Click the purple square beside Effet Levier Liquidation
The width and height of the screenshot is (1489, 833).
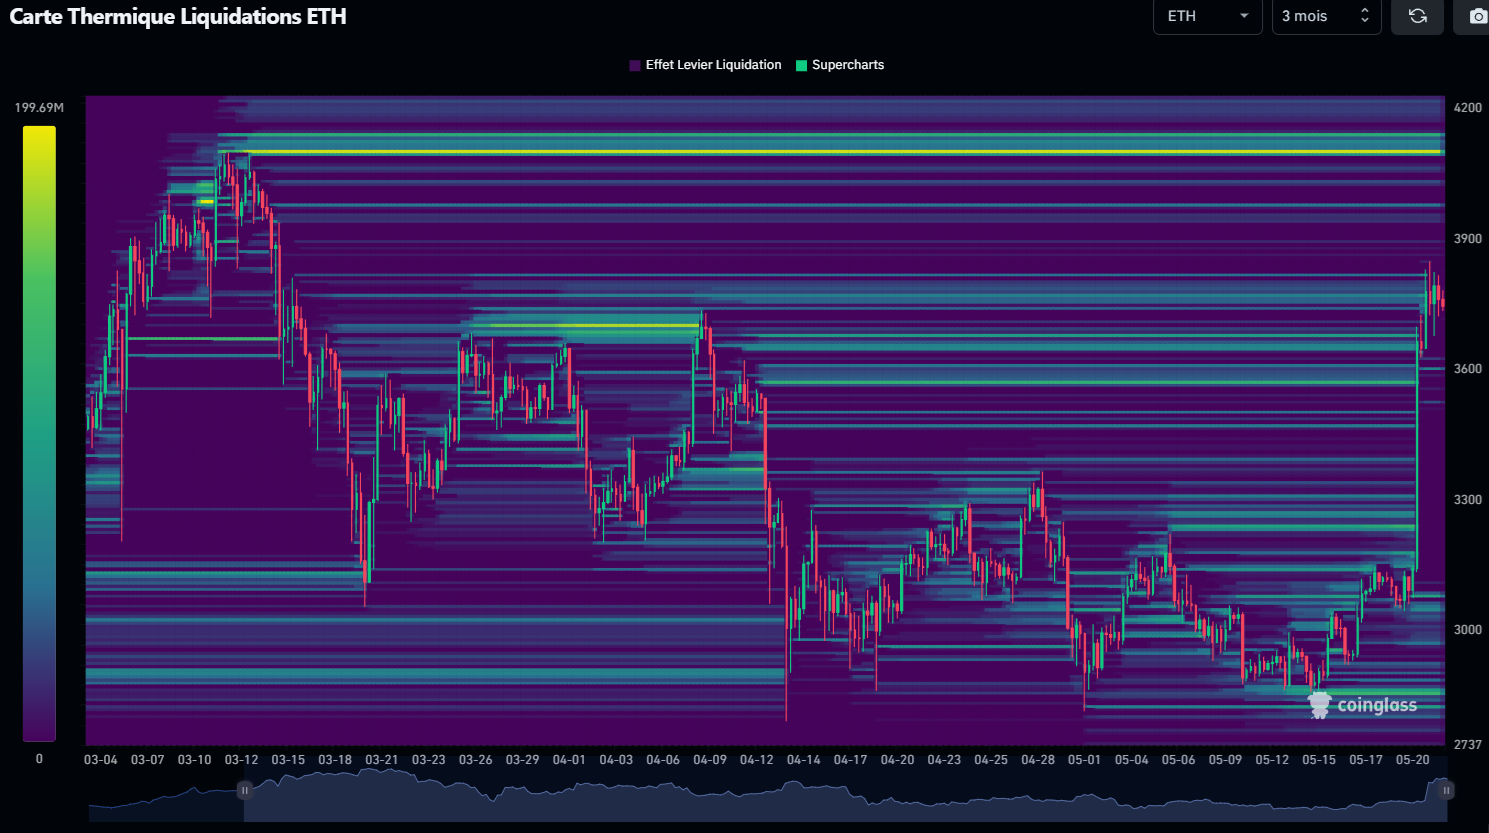click(633, 64)
